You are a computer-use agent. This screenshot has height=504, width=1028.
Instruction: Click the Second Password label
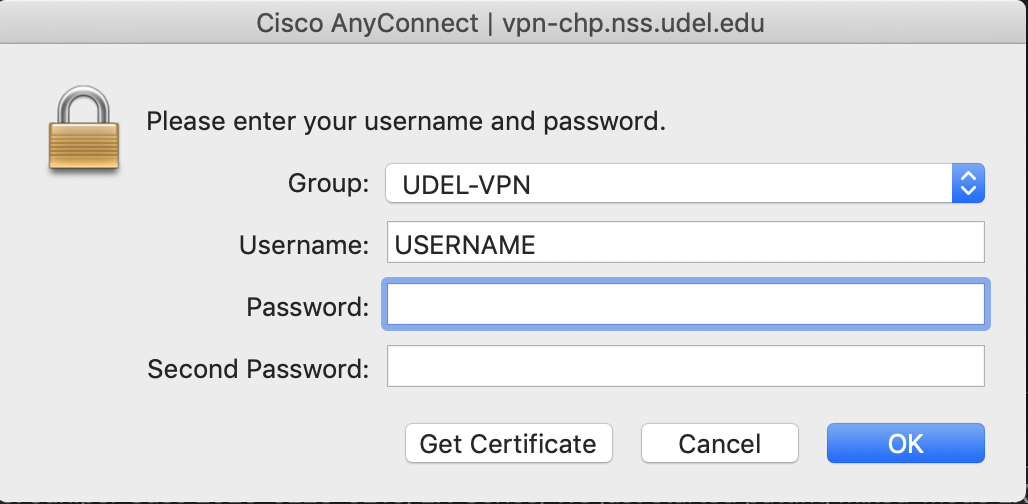258,368
